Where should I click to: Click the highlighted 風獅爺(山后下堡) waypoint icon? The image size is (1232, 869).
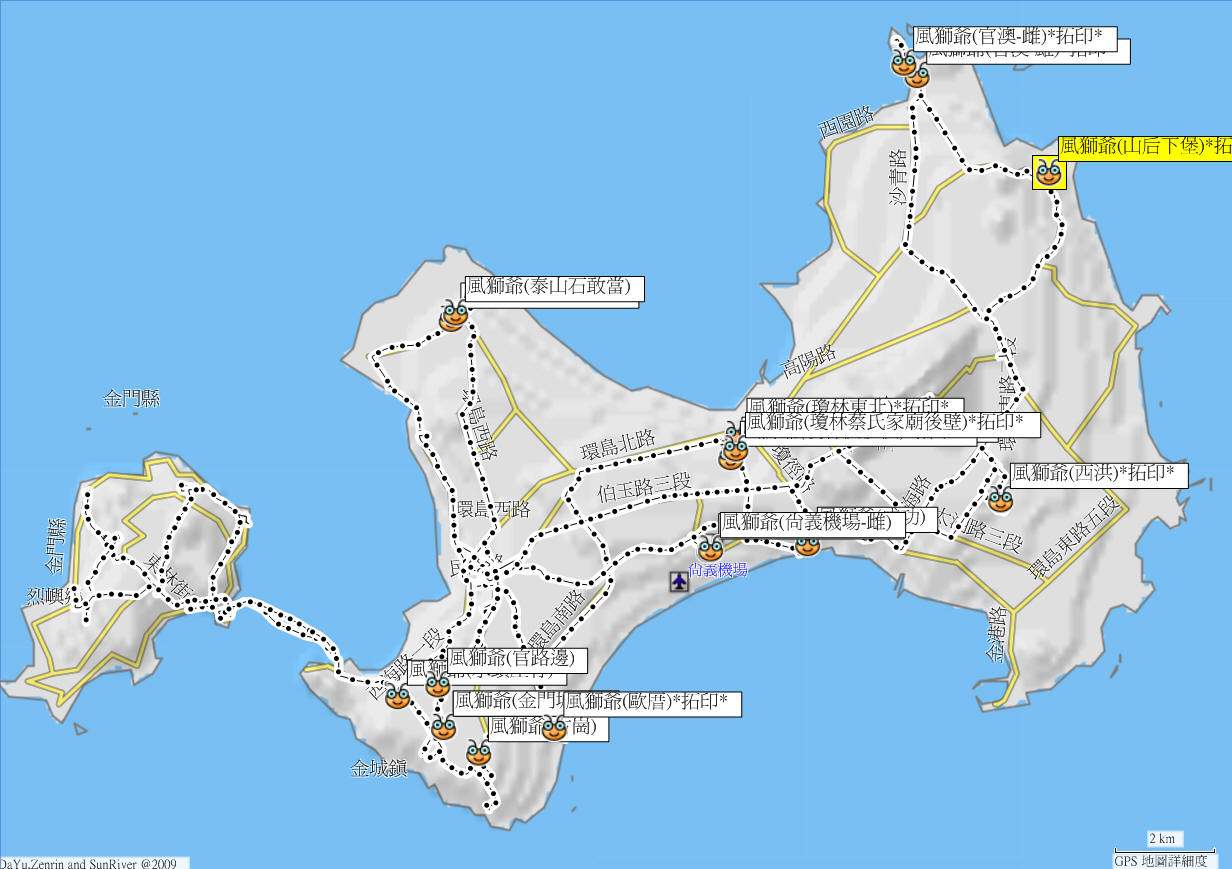click(1048, 174)
